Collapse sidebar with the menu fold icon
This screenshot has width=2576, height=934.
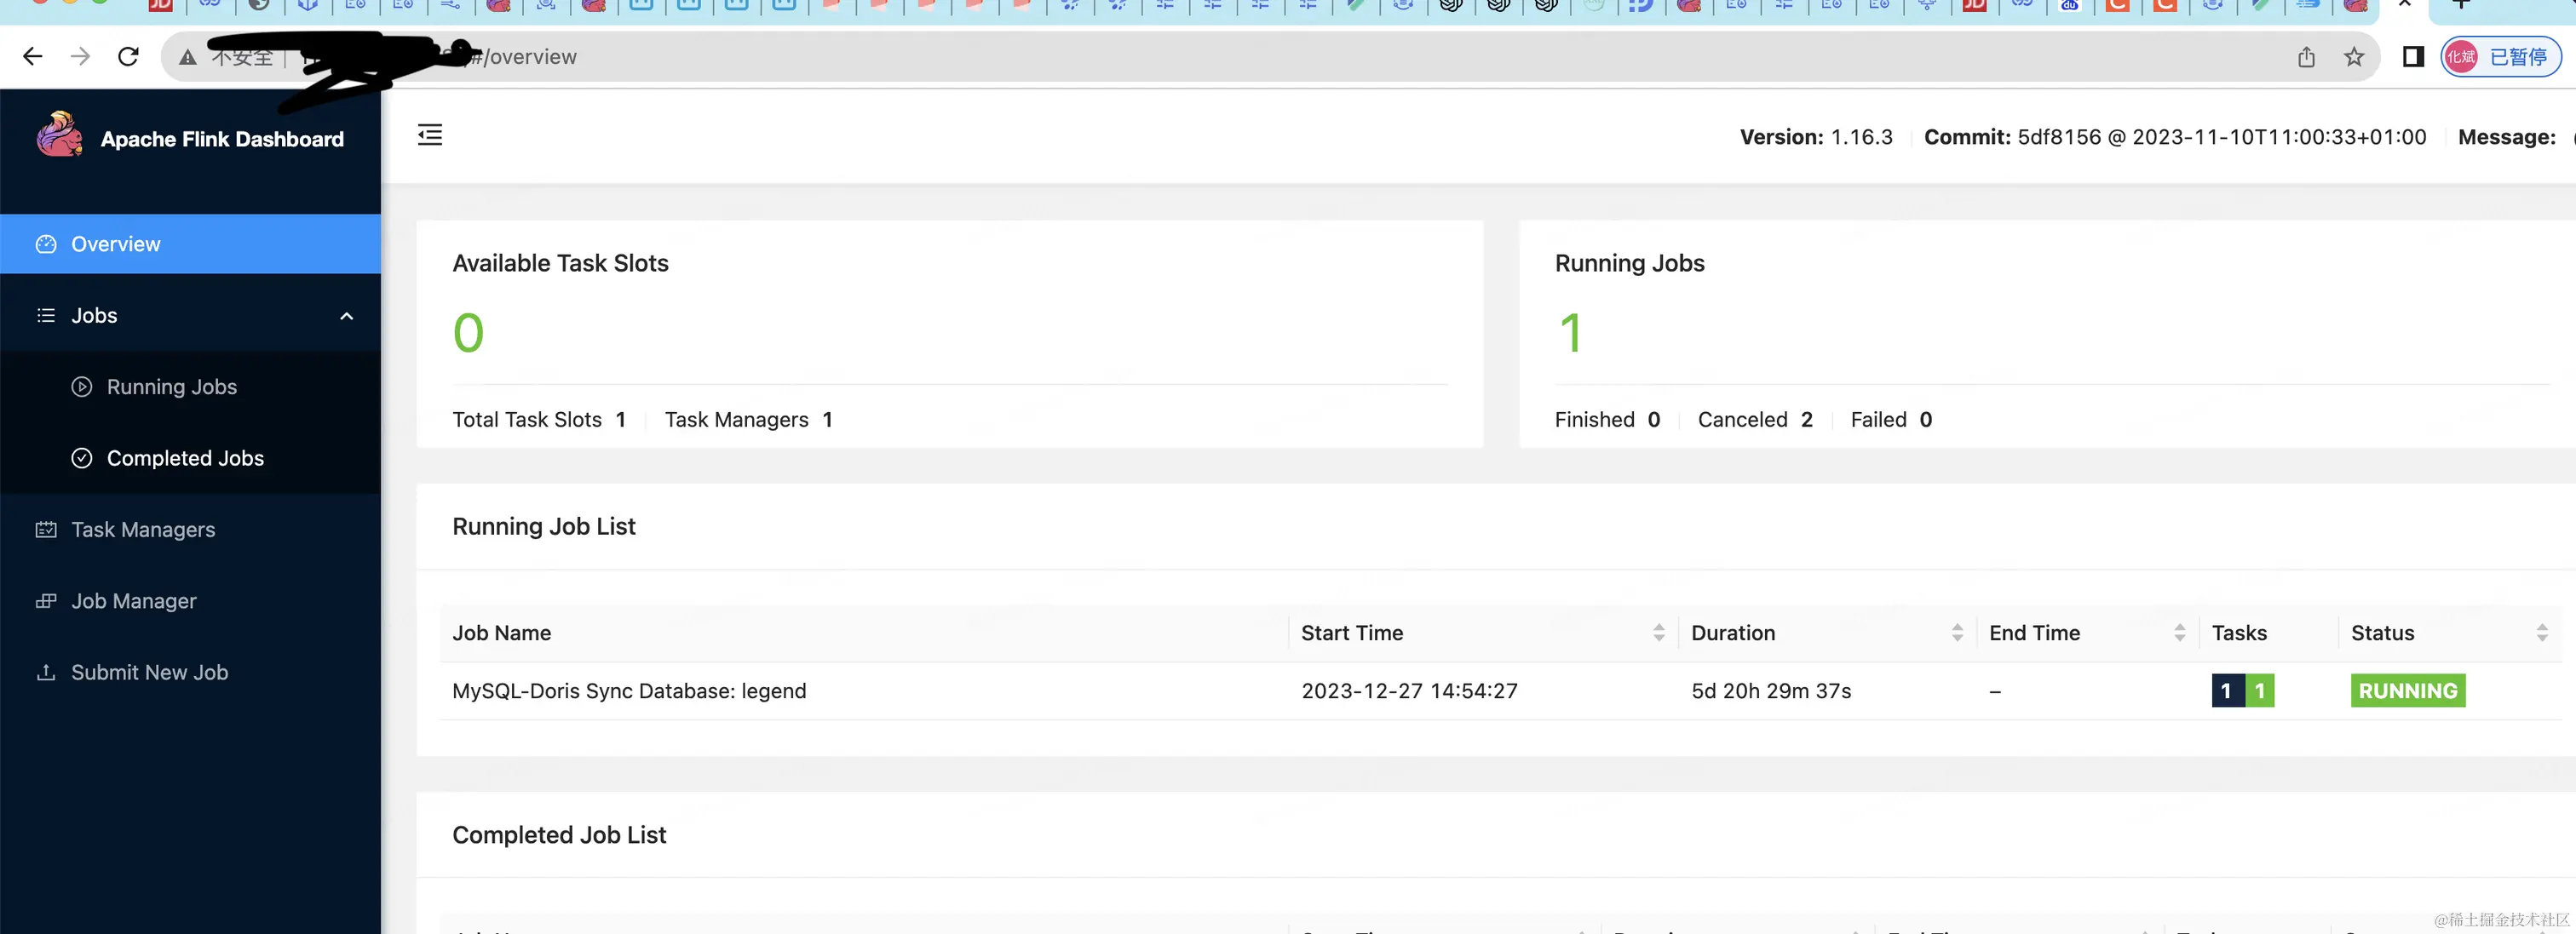pos(430,135)
